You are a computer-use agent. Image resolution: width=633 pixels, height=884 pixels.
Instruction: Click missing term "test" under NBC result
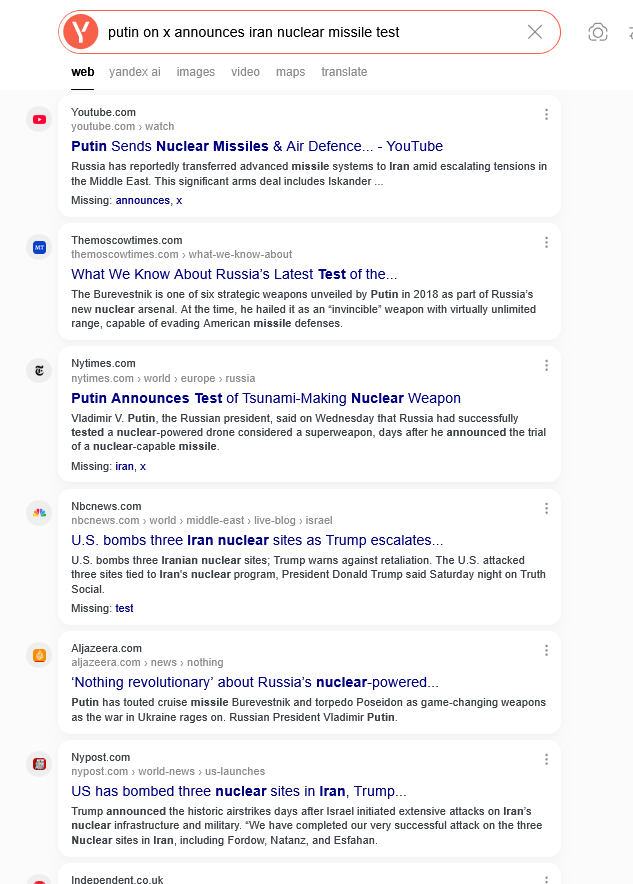pos(124,608)
